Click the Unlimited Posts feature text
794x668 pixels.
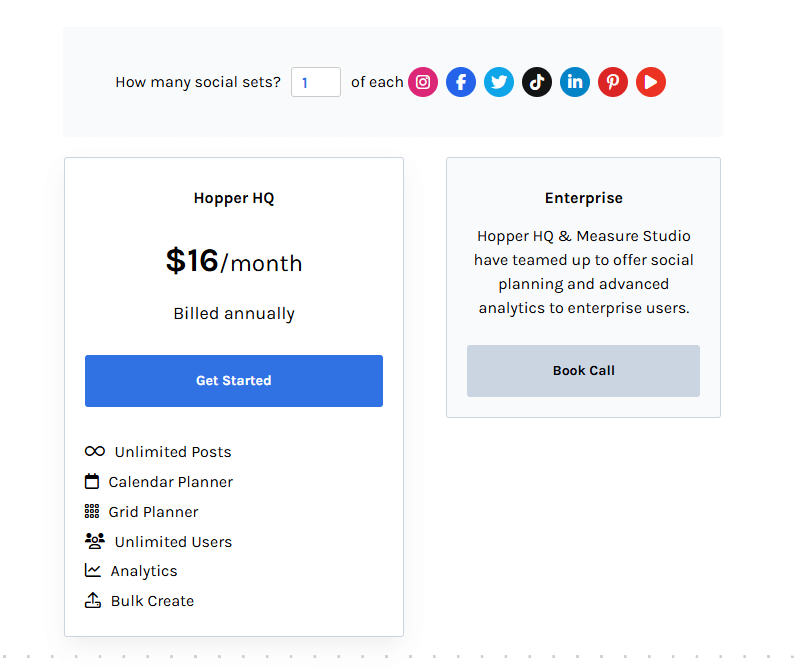coord(173,452)
